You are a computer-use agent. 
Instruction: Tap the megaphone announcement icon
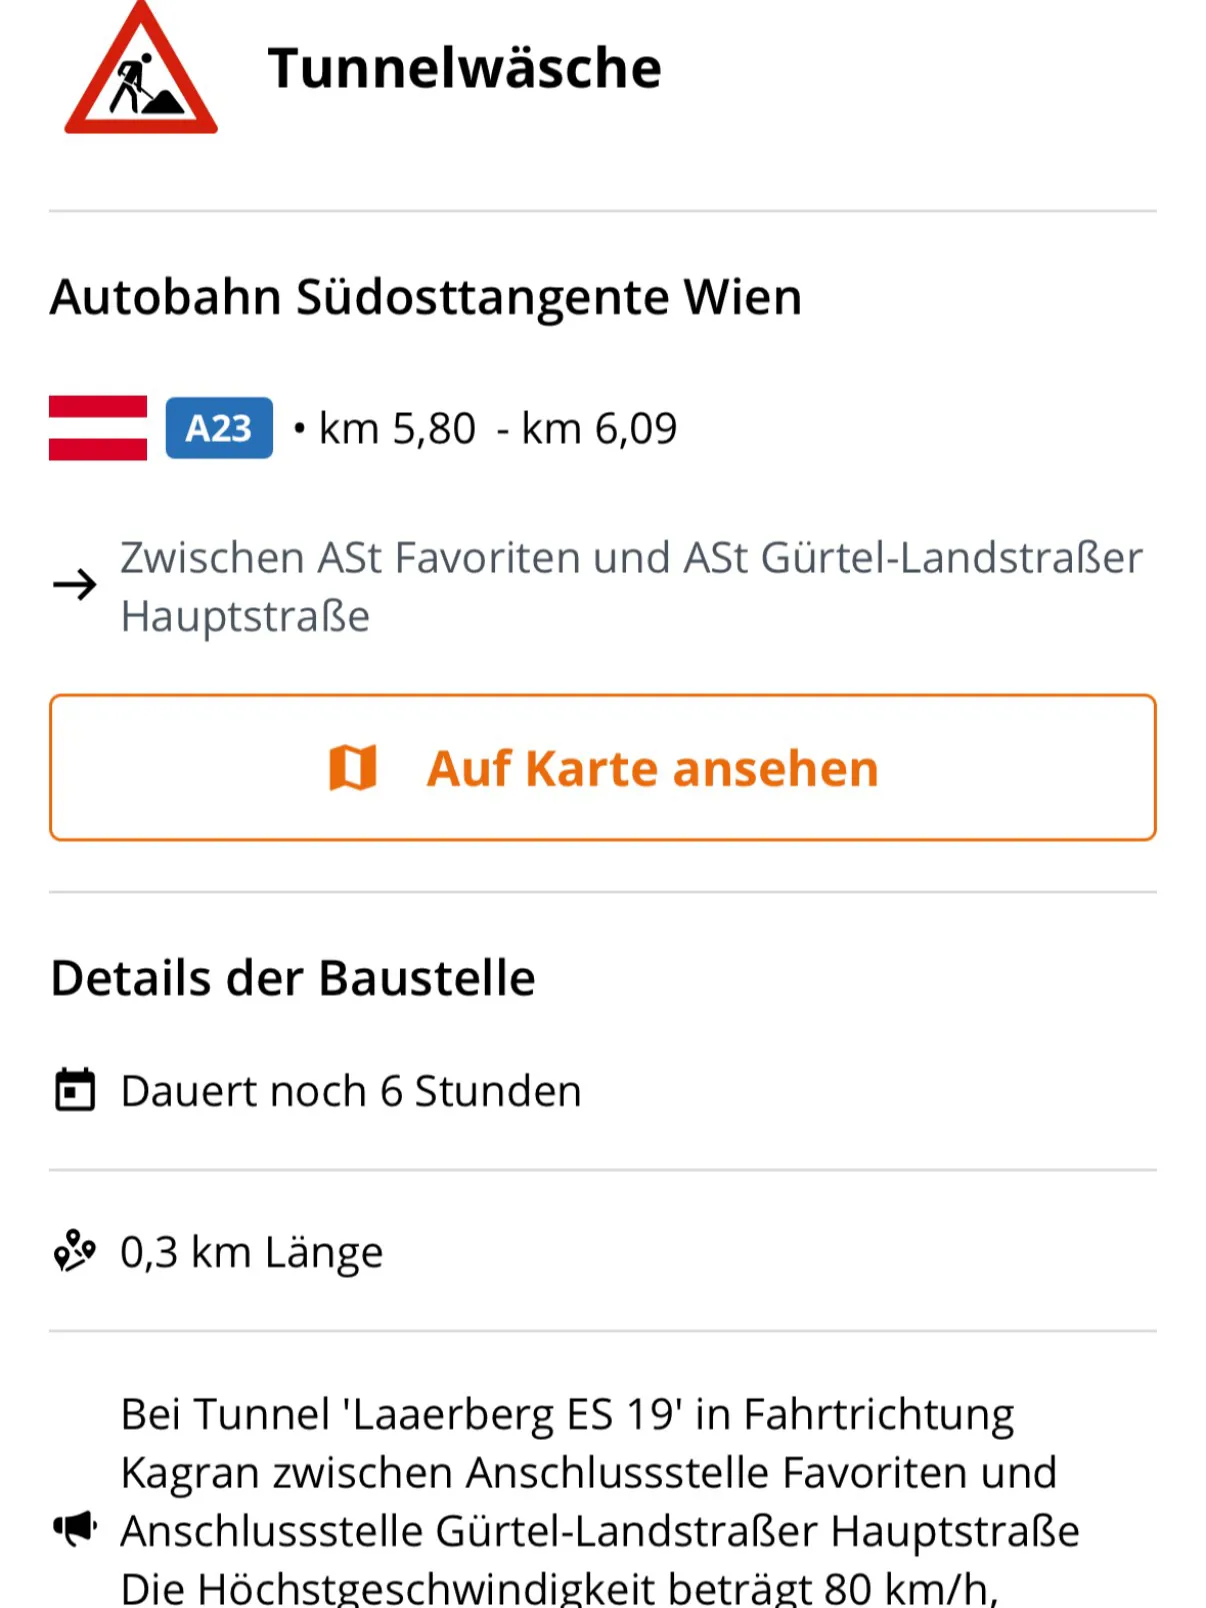pyautogui.click(x=75, y=1527)
